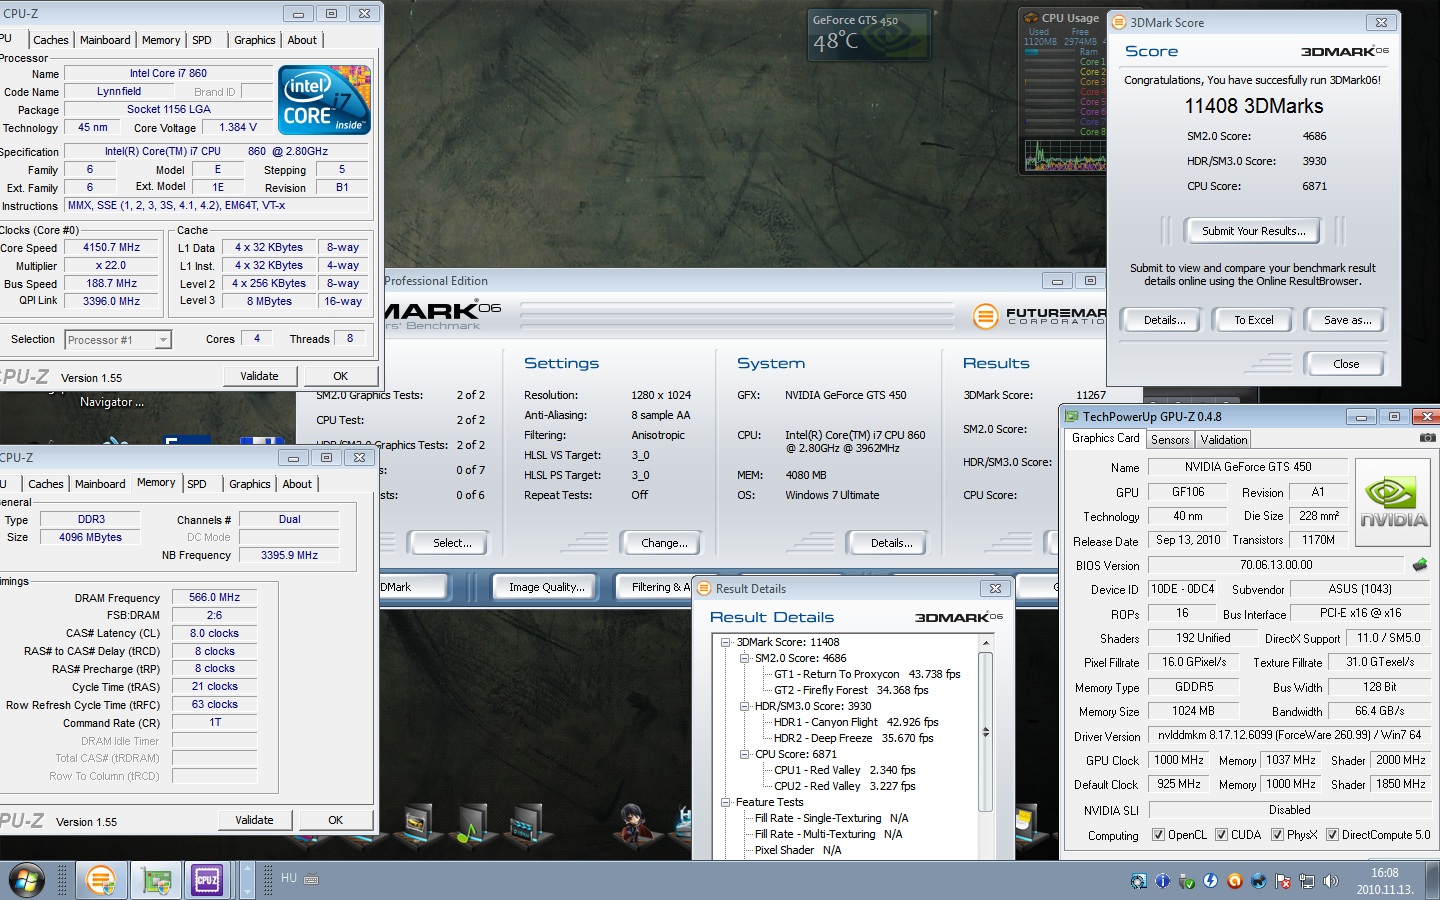The width and height of the screenshot is (1440, 900).
Task: Click the purple CPU-Z taskbar icon
Action: [x=207, y=880]
